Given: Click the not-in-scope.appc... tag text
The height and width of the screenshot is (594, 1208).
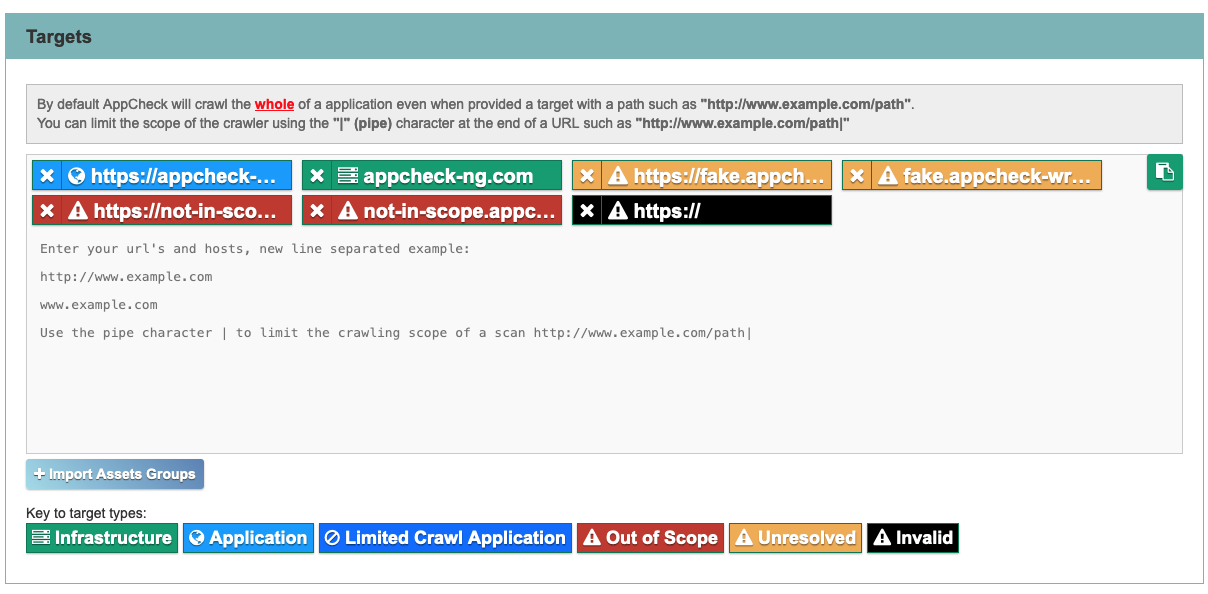Looking at the screenshot, I should coord(459,211).
